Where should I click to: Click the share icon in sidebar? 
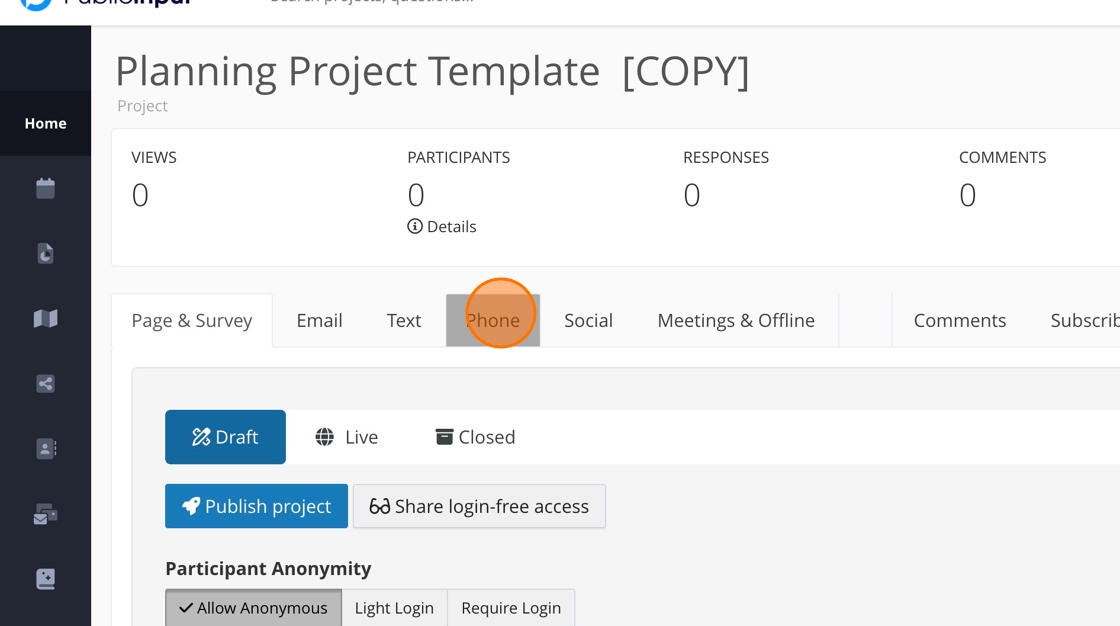click(x=45, y=383)
